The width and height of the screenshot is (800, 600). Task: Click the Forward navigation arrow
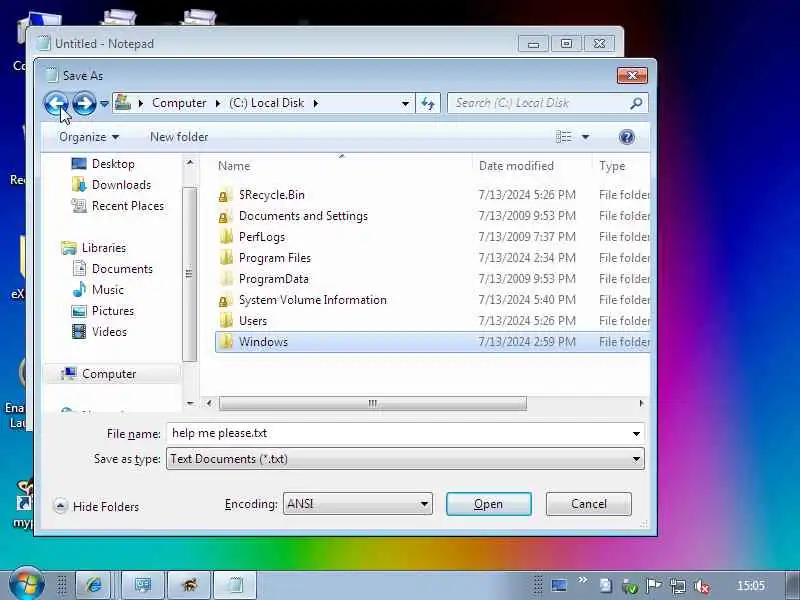click(x=84, y=104)
